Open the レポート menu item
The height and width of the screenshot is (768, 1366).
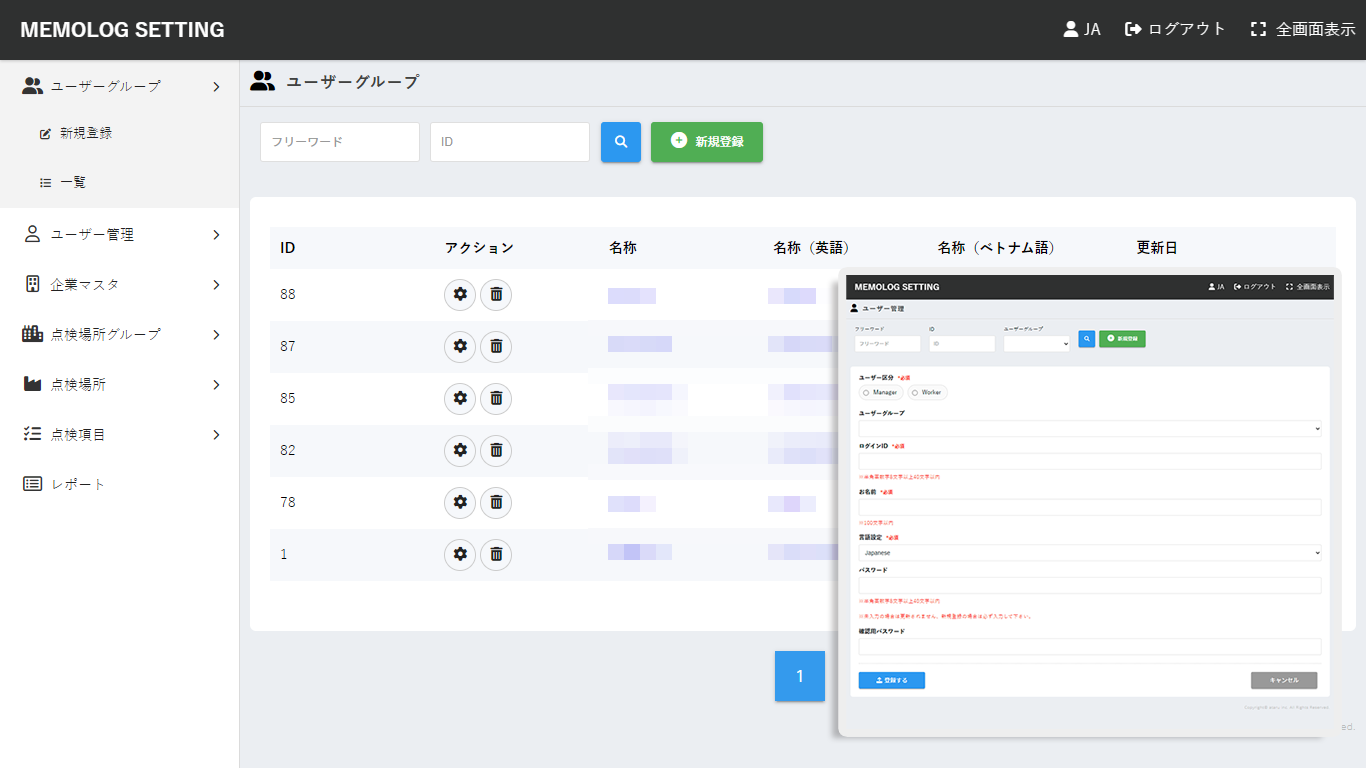(78, 484)
